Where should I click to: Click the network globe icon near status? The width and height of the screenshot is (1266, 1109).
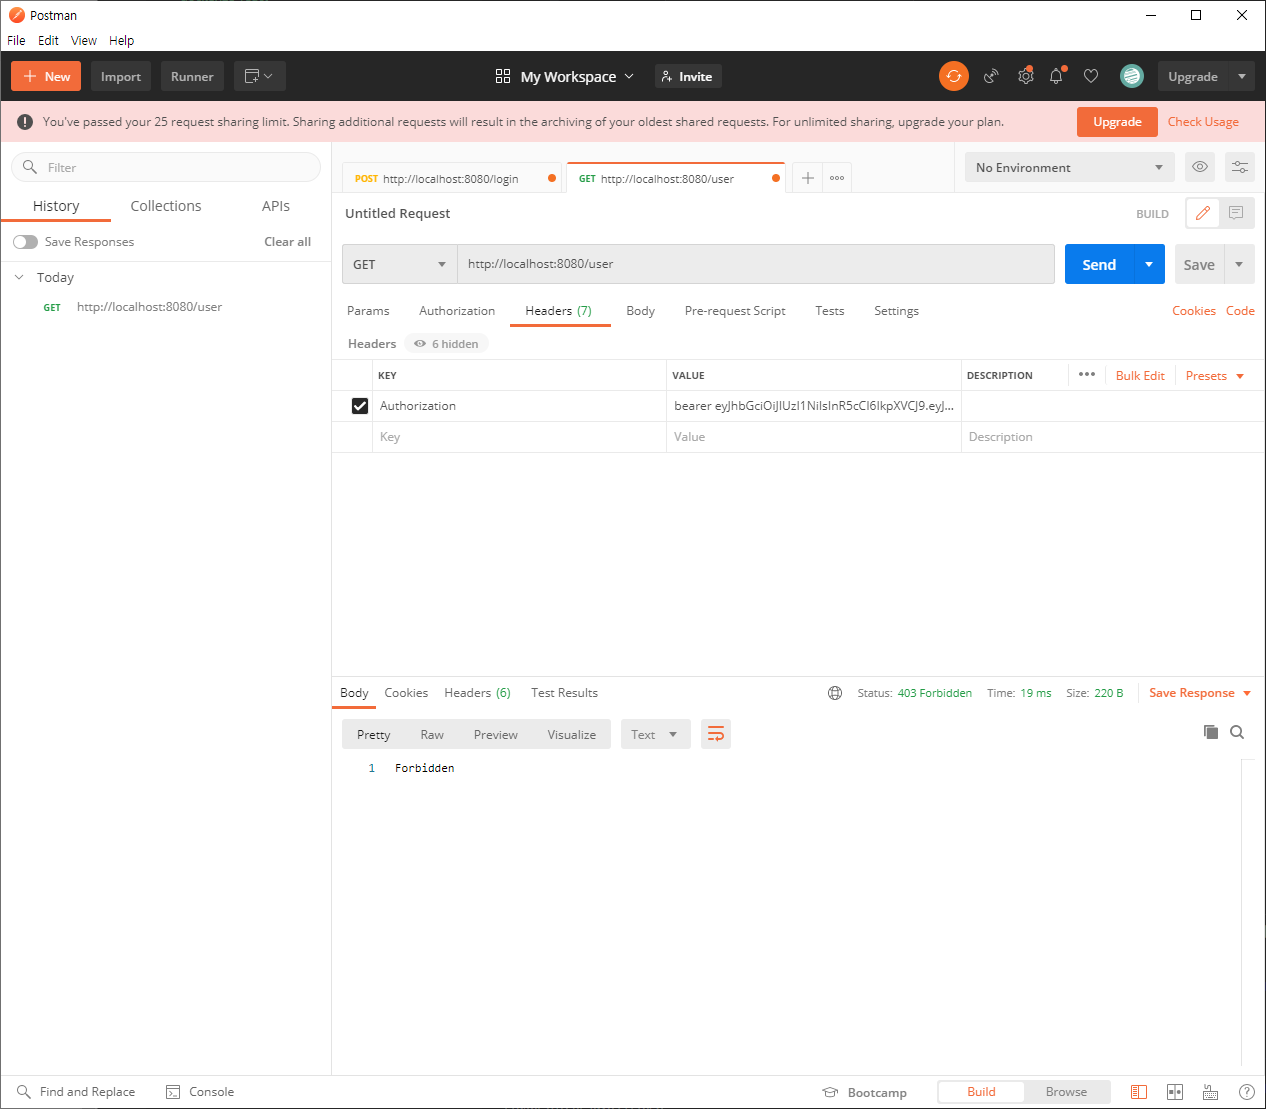coord(835,693)
